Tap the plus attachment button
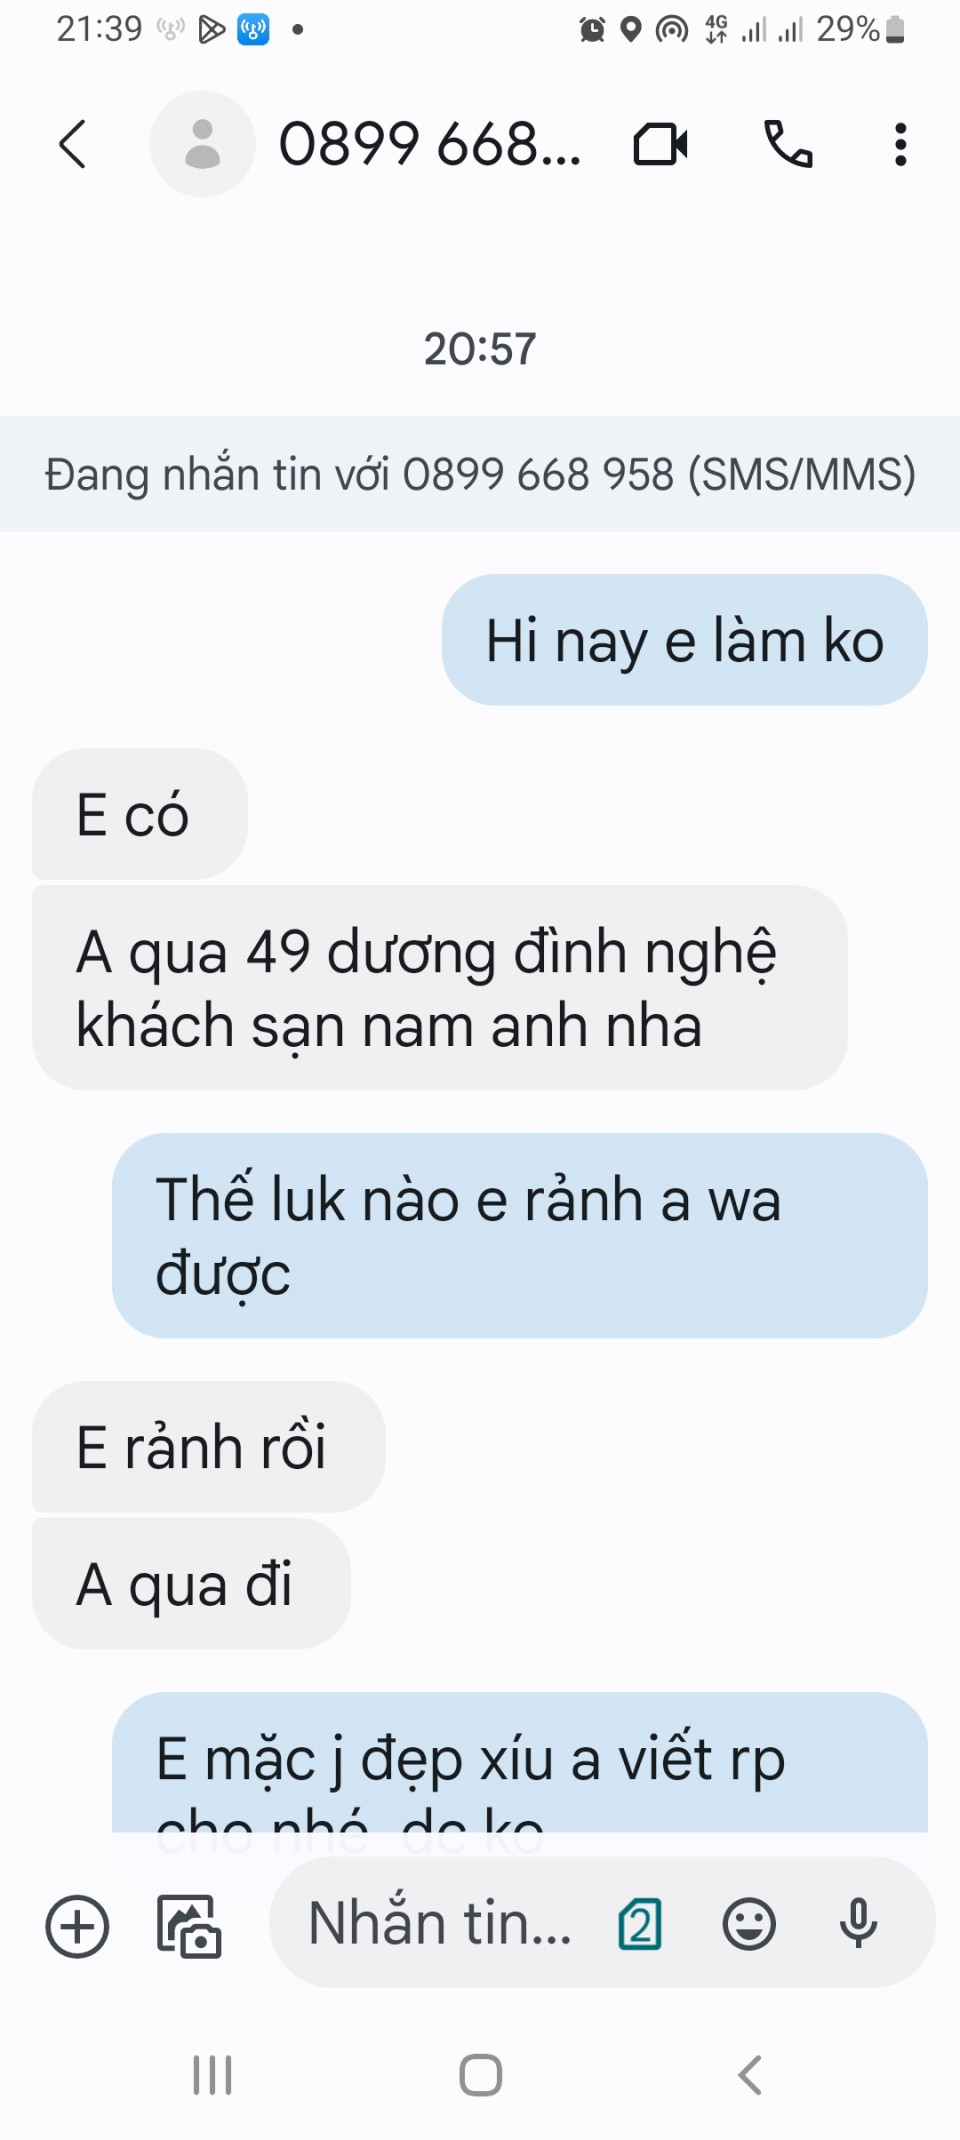Image resolution: width=960 pixels, height=2140 pixels. 77,1926
